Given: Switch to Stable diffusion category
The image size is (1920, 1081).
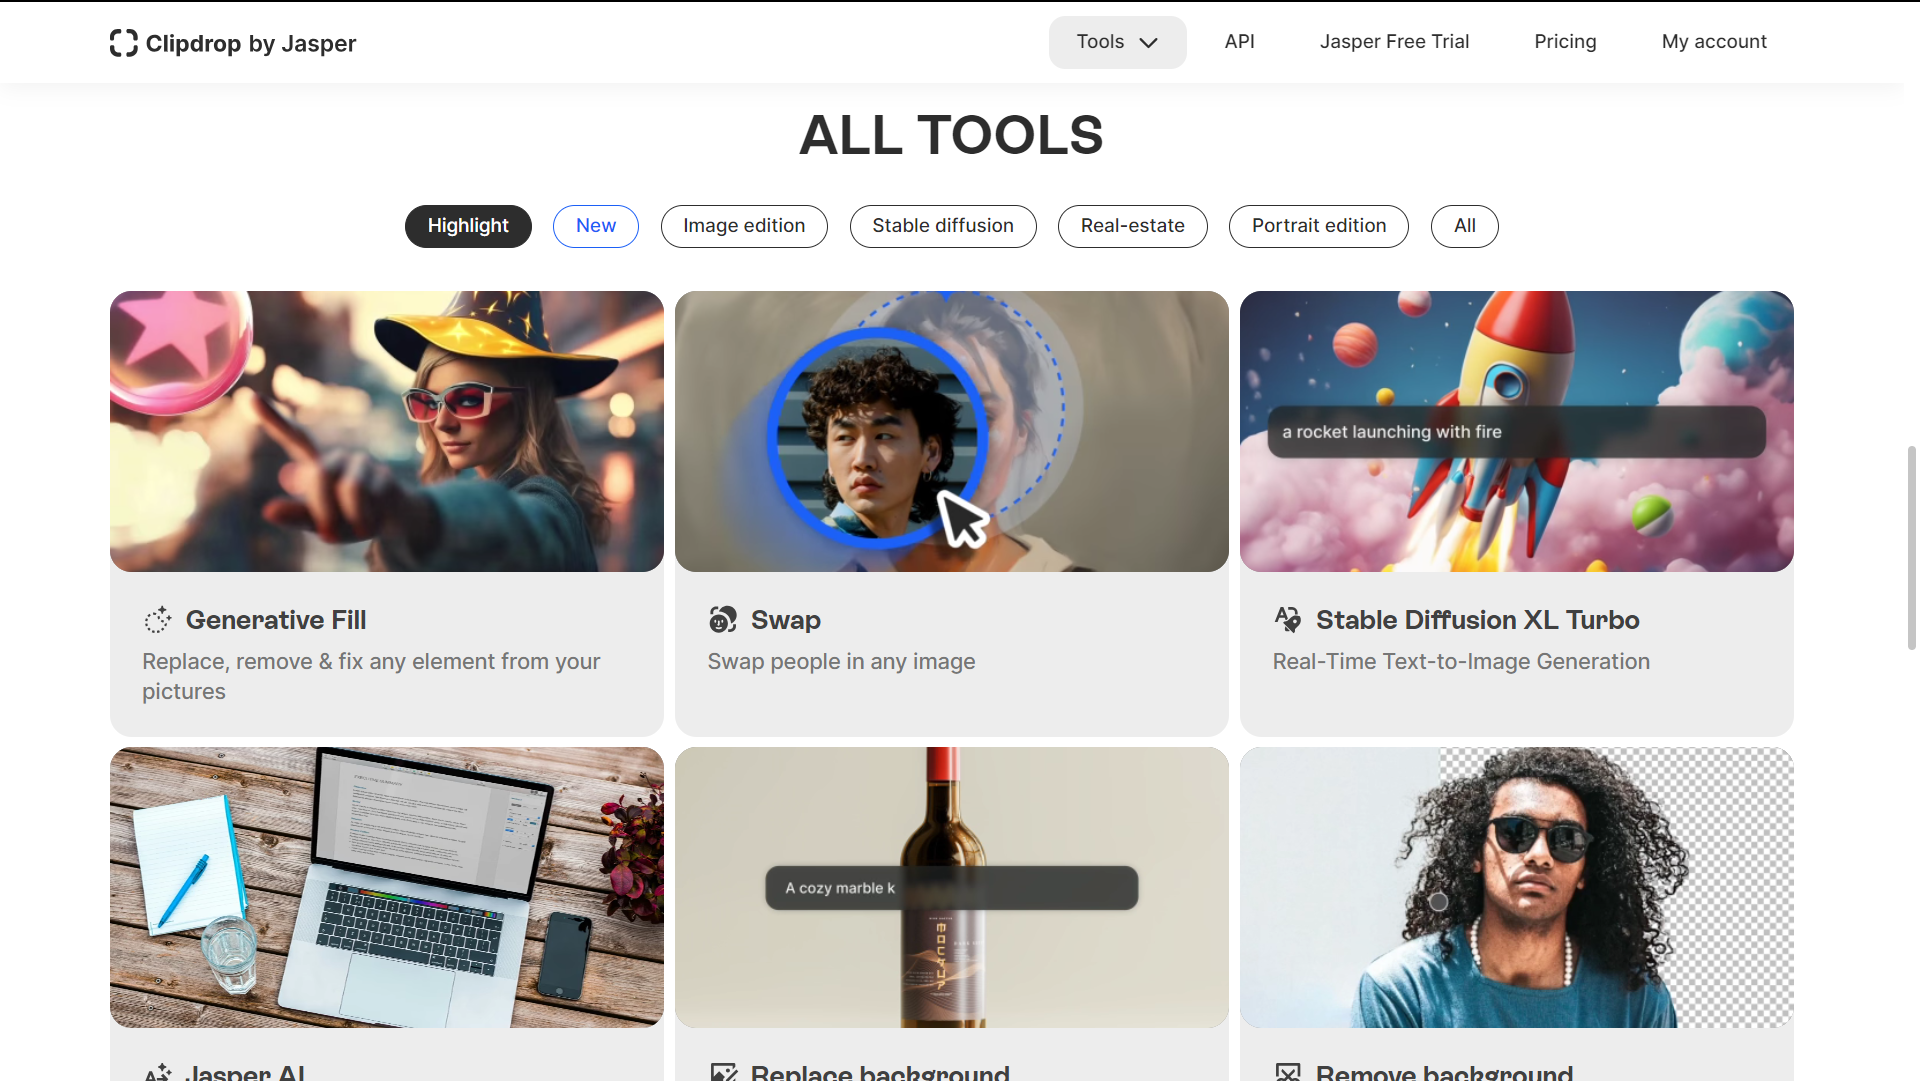Looking at the screenshot, I should (943, 226).
